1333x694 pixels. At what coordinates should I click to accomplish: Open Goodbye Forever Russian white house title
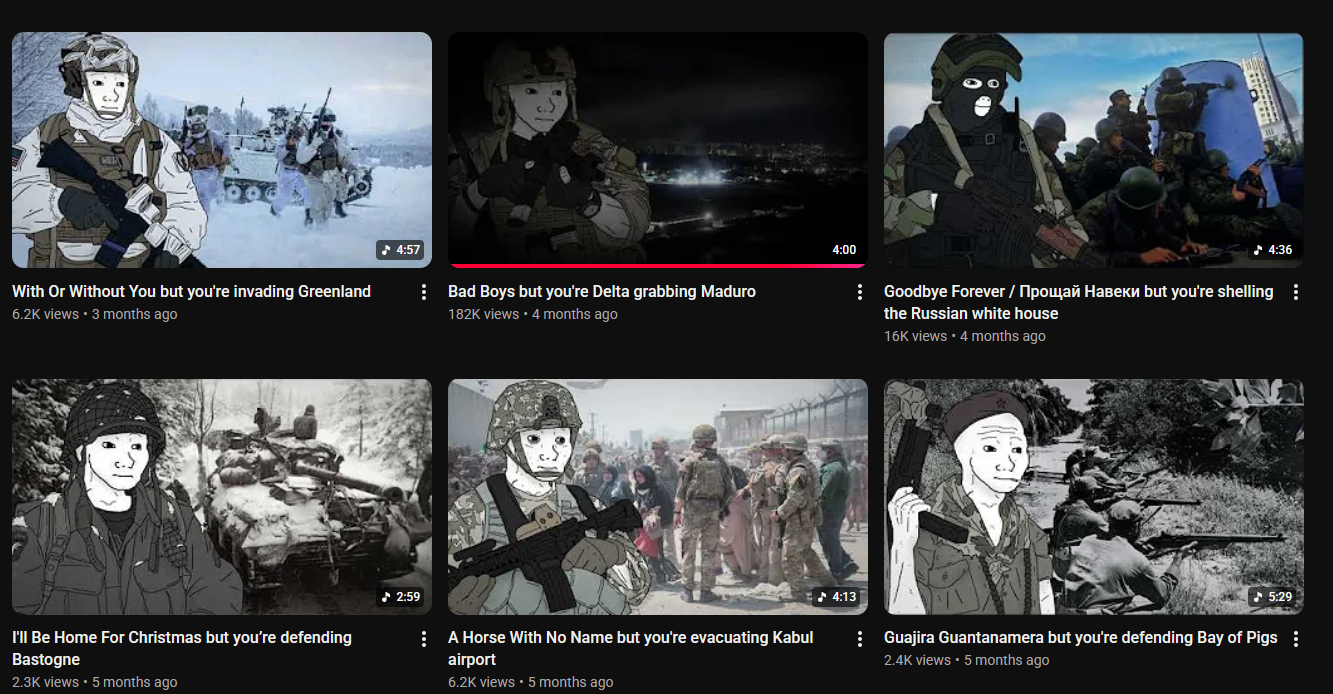pyautogui.click(x=1079, y=302)
